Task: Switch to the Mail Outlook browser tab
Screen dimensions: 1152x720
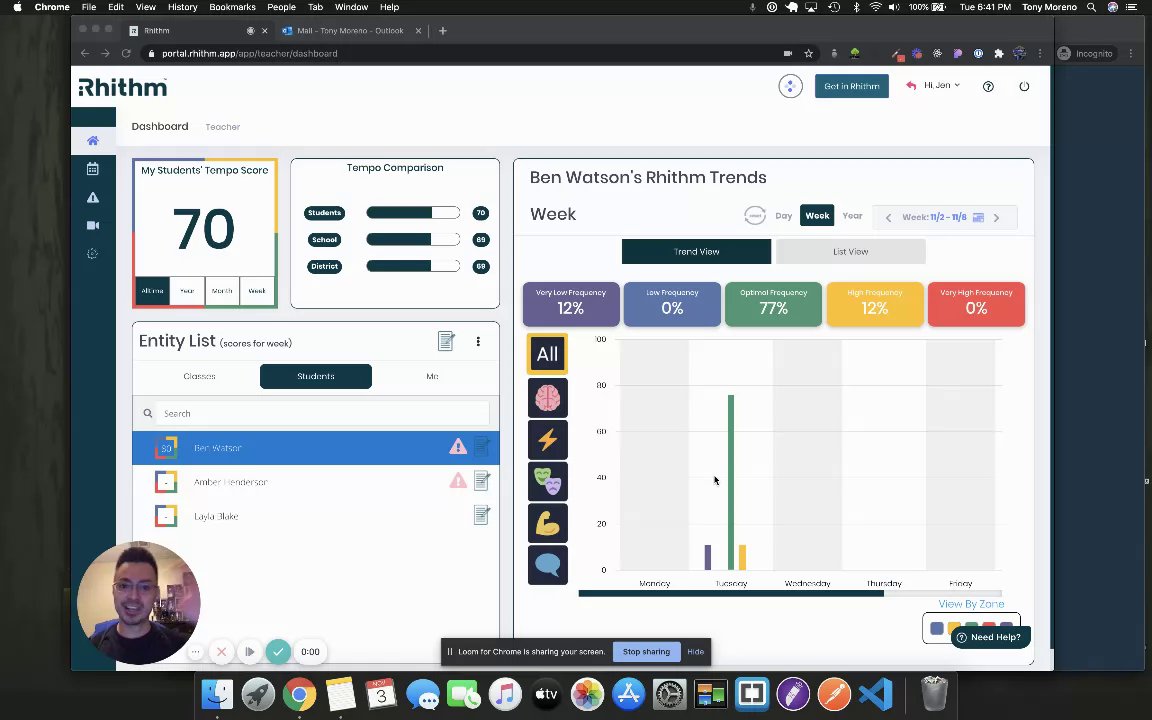Action: pyautogui.click(x=350, y=31)
